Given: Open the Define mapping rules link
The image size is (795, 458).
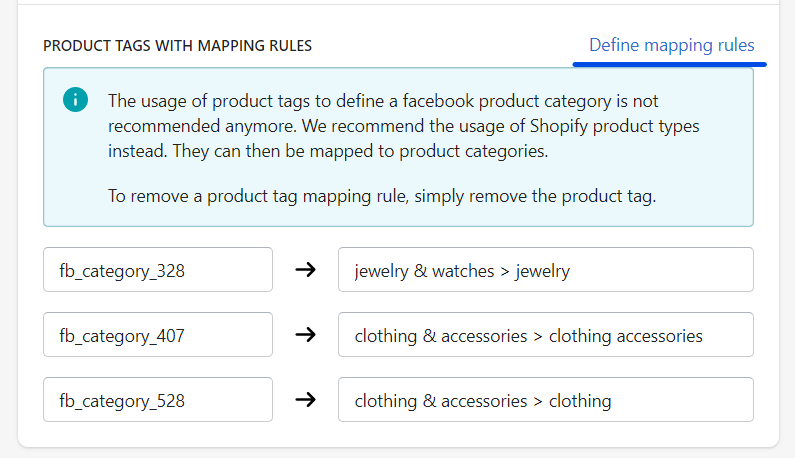Looking at the screenshot, I should 671,45.
